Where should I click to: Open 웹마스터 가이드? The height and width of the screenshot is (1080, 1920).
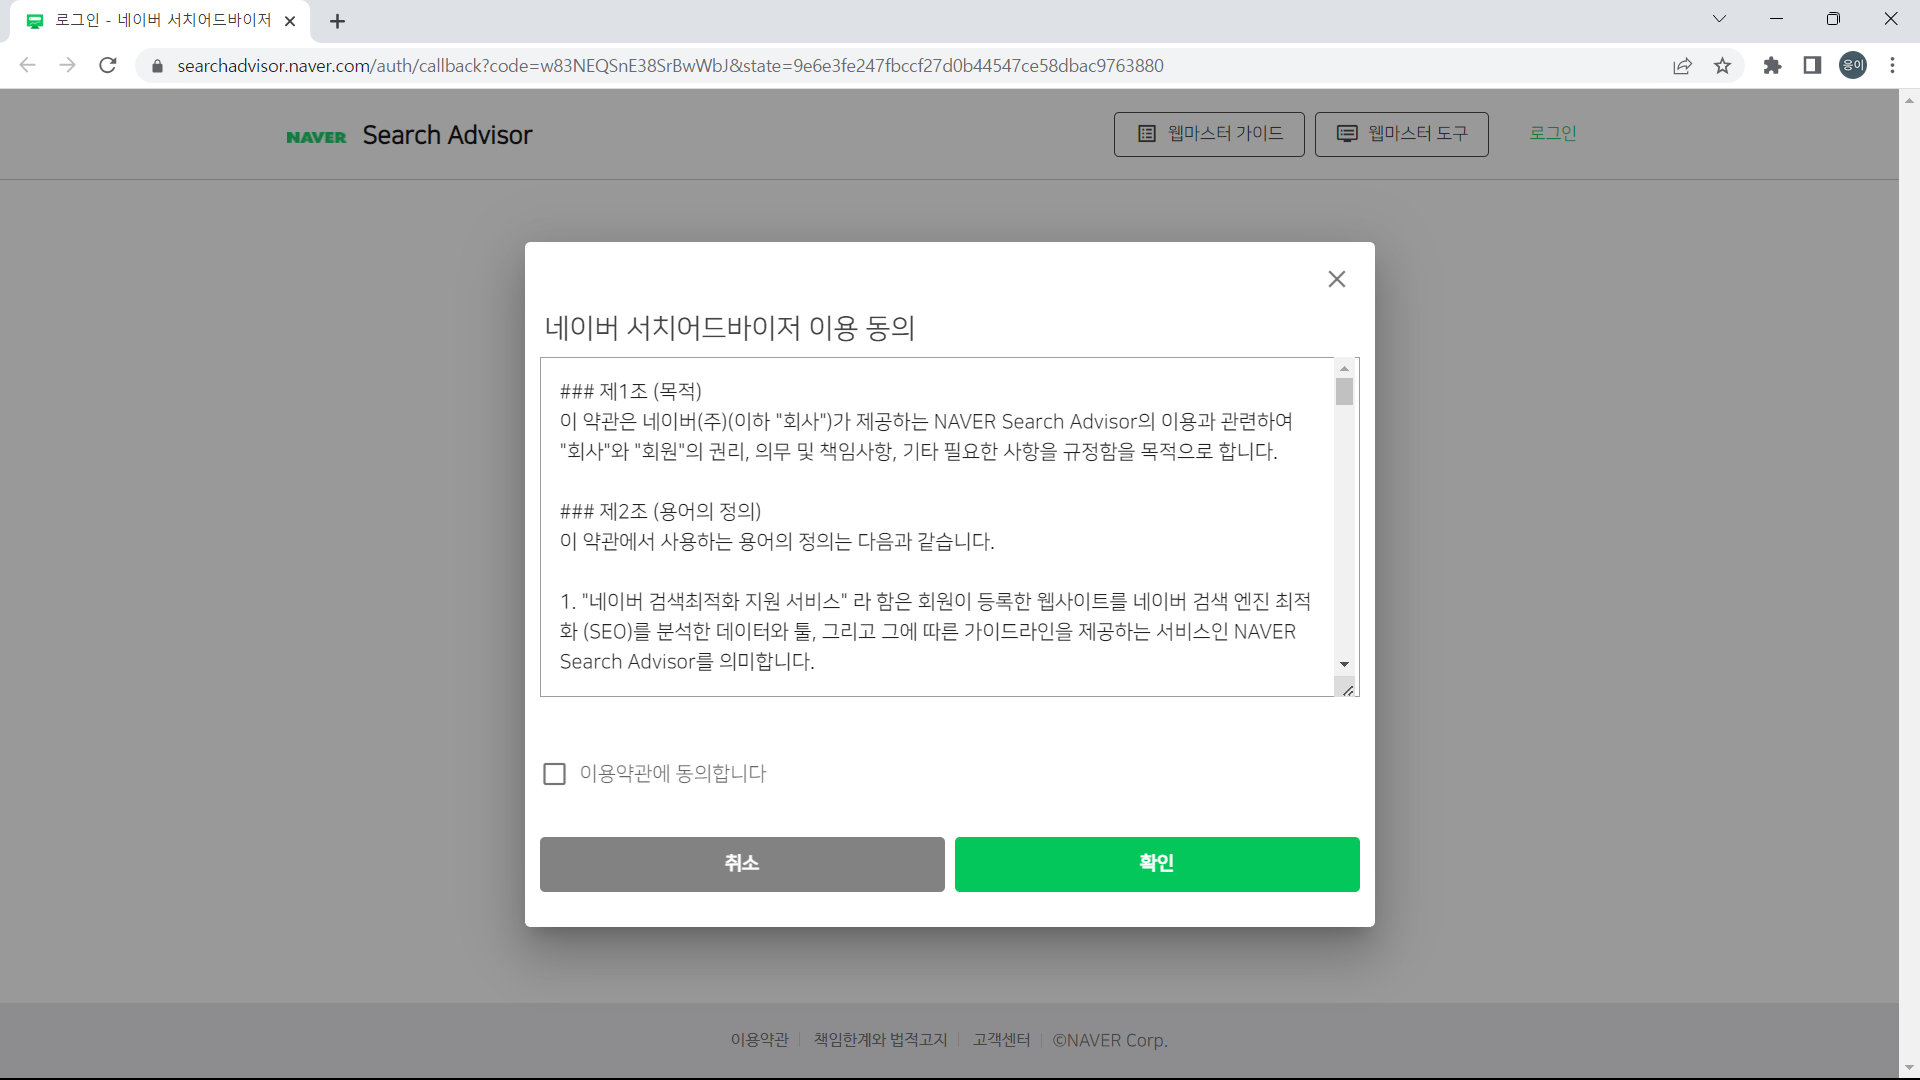point(1208,134)
